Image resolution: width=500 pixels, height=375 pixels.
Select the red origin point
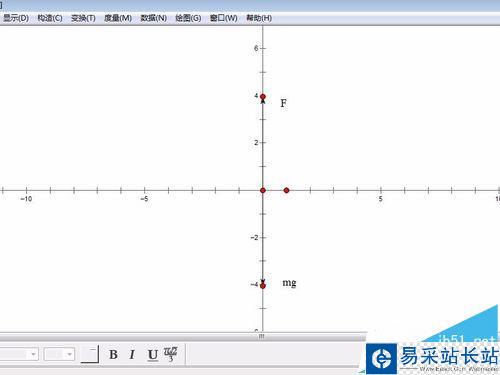263,190
